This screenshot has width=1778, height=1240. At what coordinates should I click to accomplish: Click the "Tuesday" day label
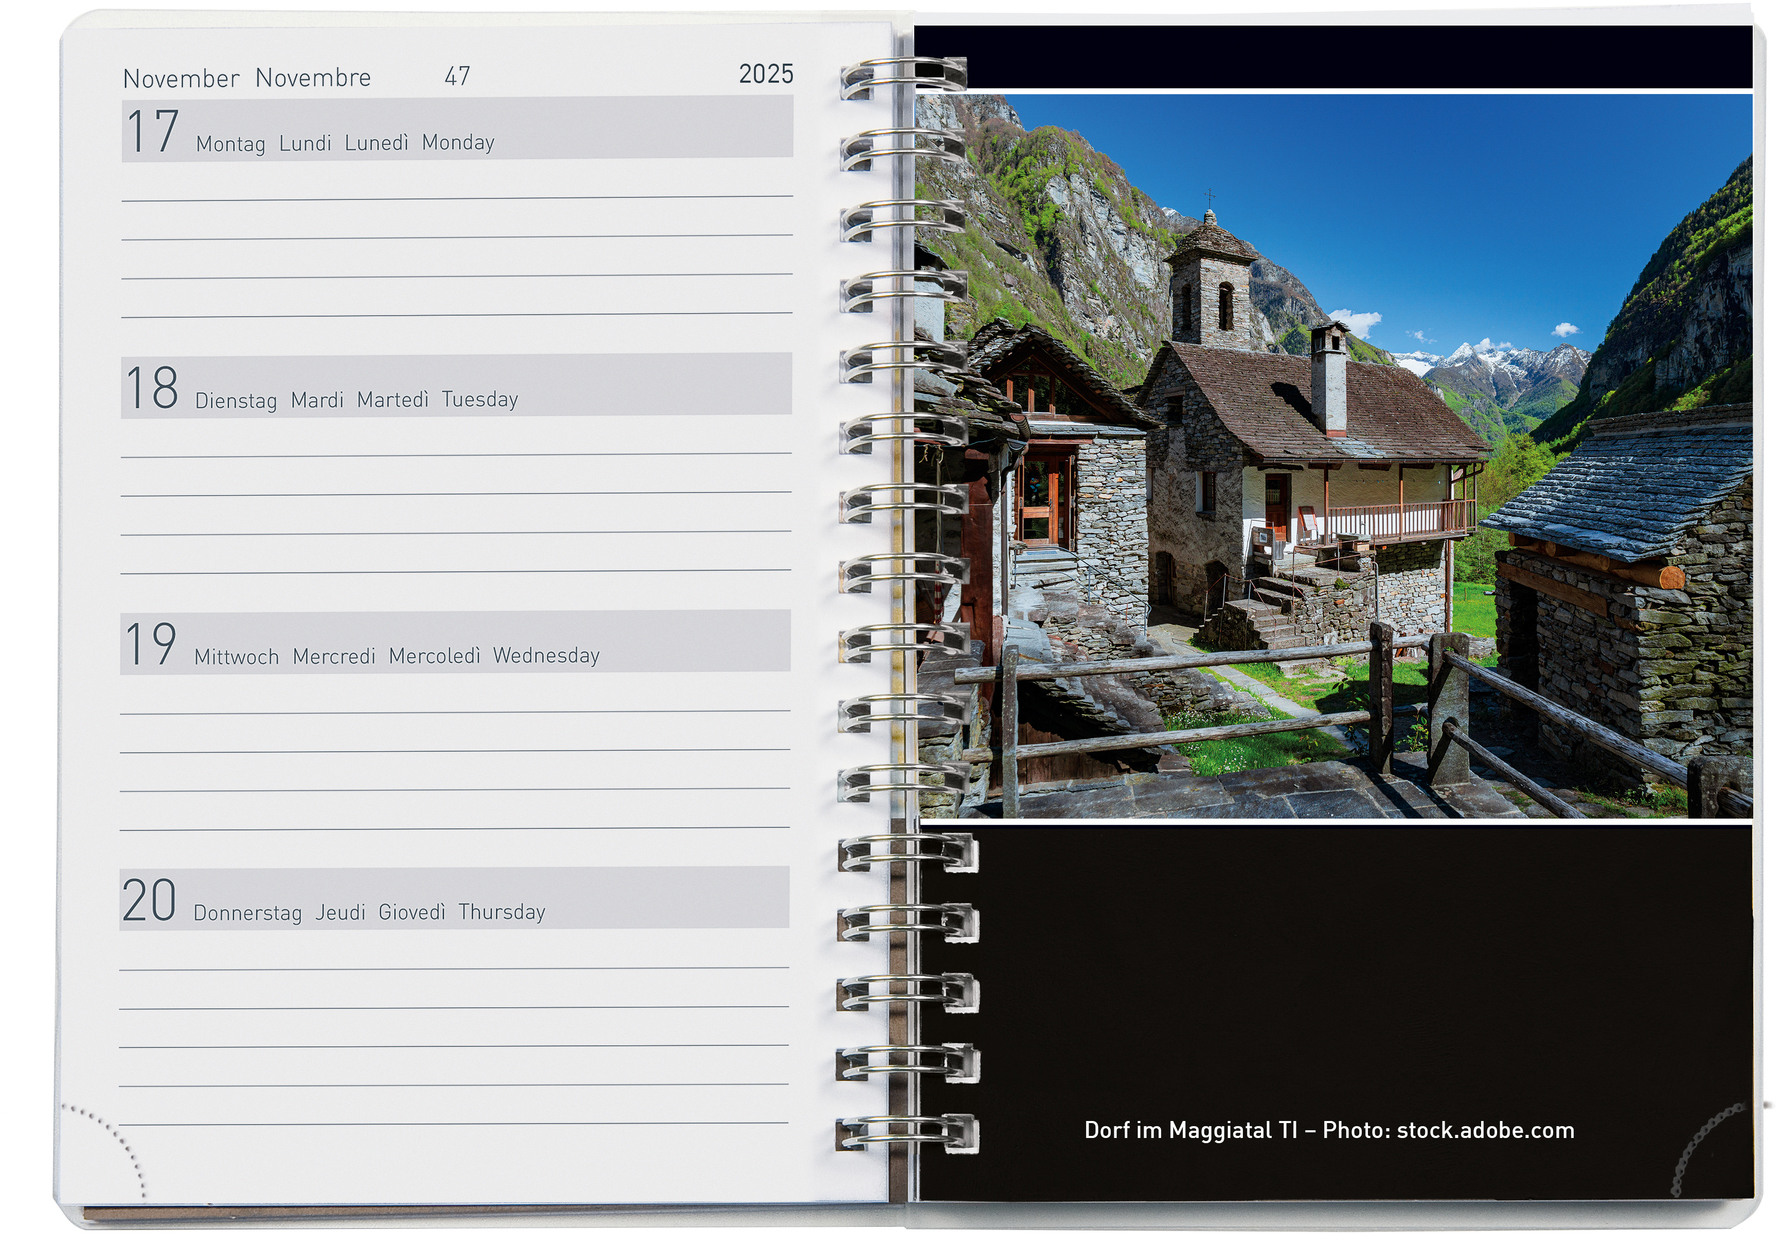tap(480, 400)
